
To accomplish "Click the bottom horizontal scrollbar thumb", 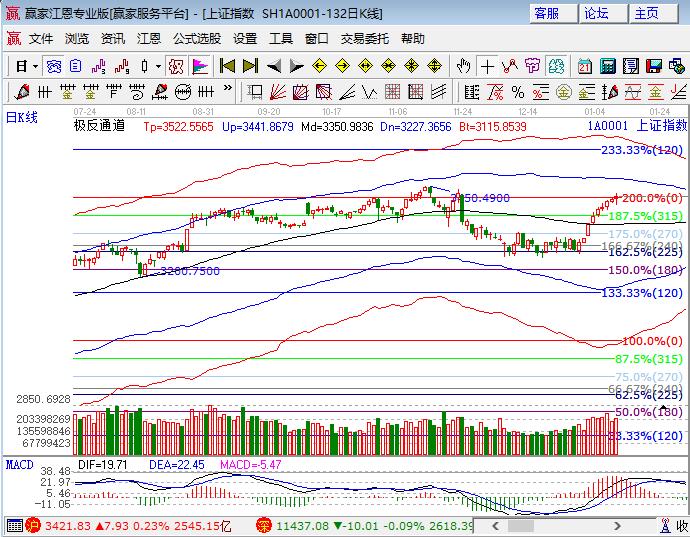I will click(x=521, y=525).
